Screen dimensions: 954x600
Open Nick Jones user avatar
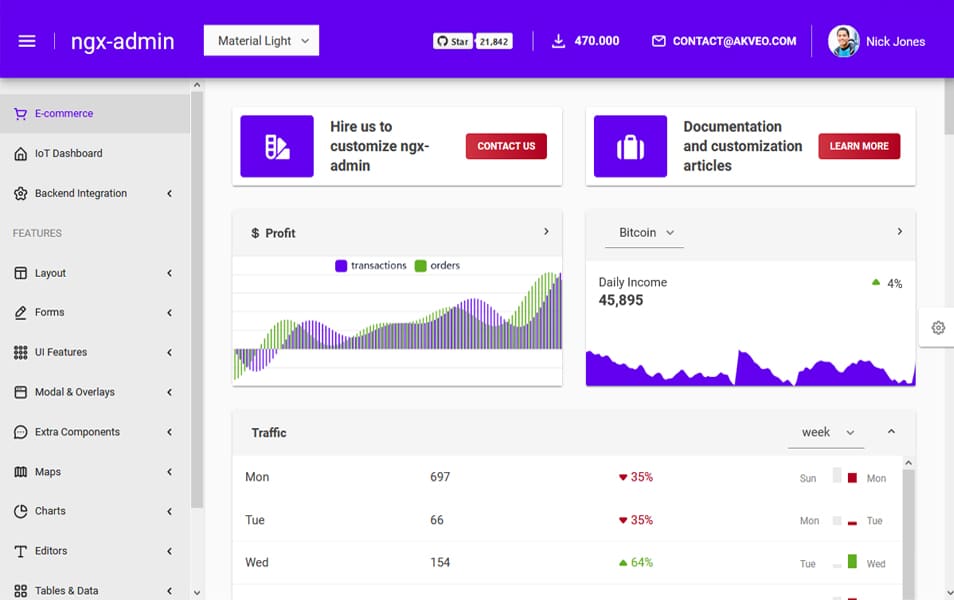click(843, 41)
